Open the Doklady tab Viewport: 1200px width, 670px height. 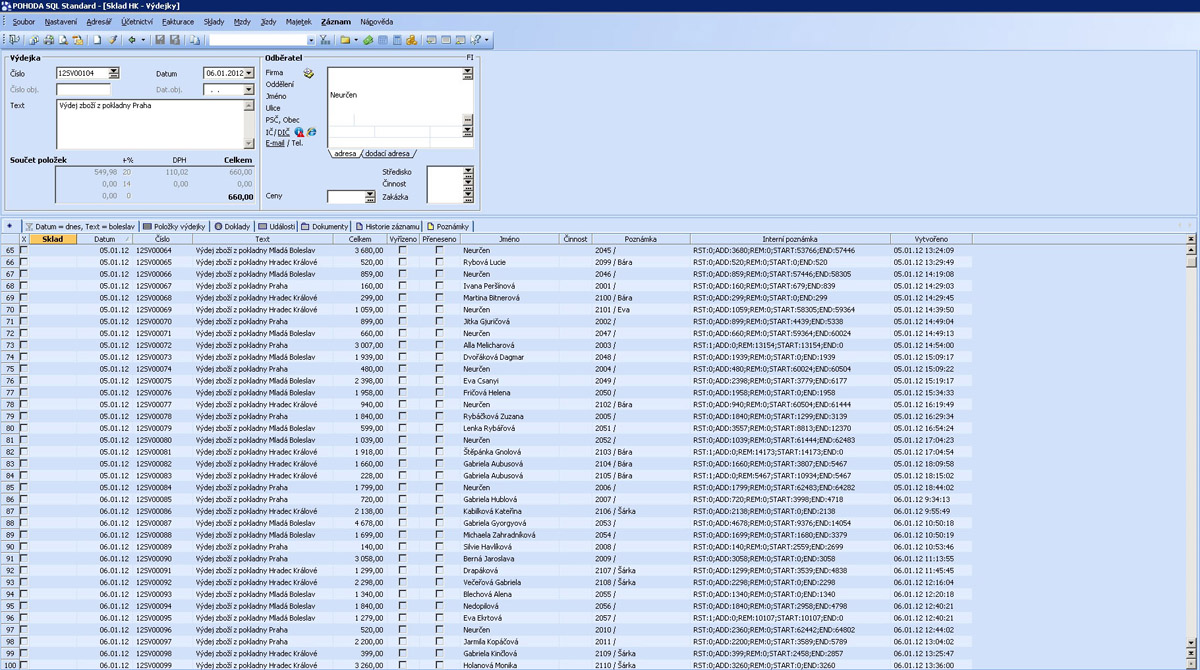[232, 226]
